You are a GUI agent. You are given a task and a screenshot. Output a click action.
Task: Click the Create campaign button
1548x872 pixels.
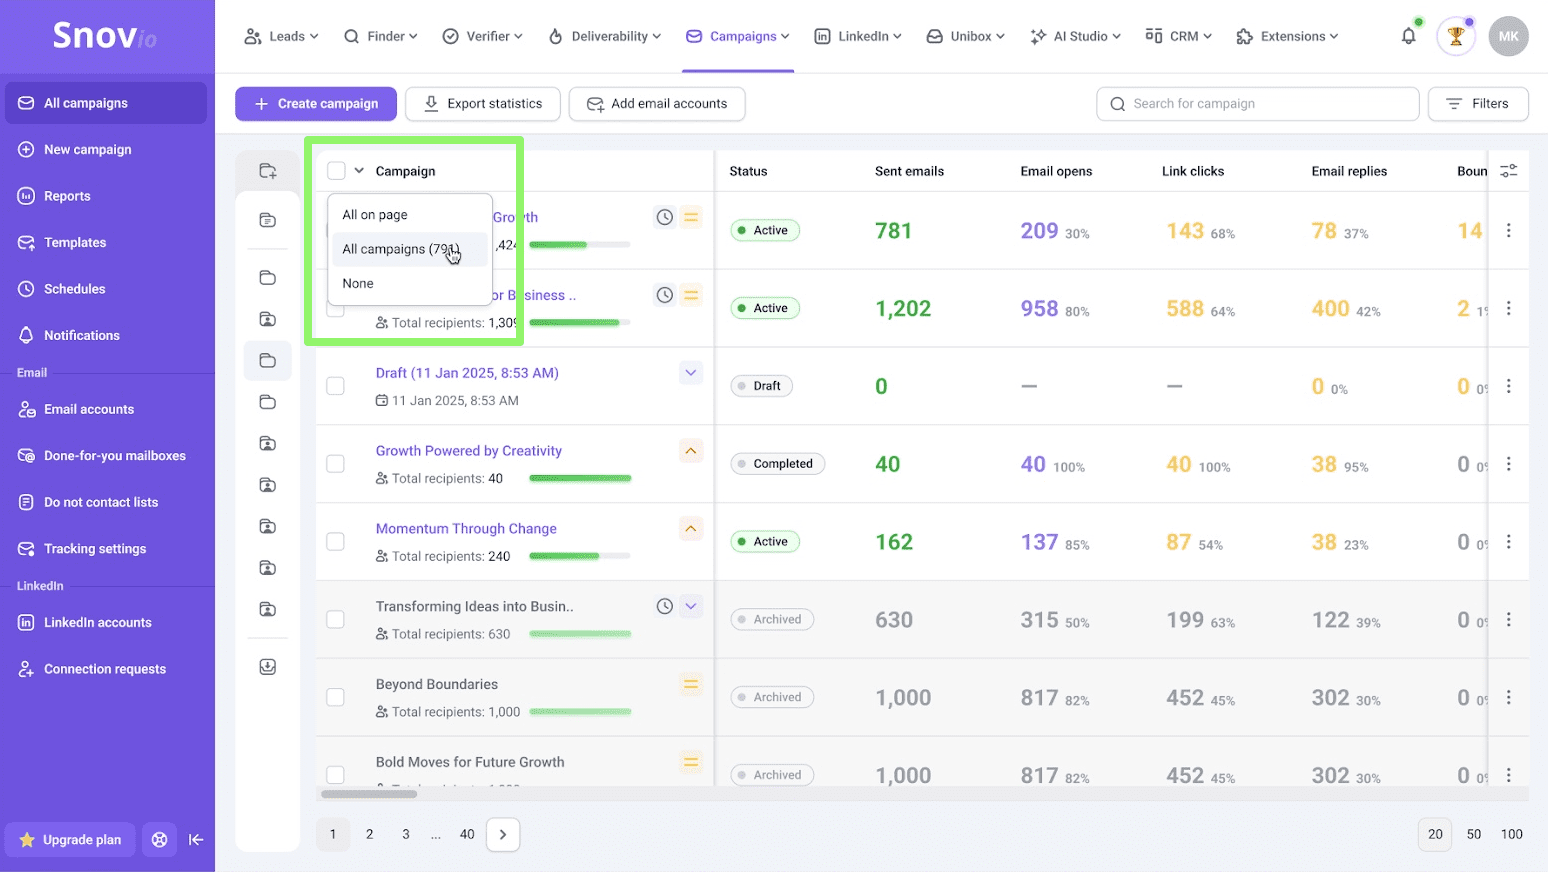coord(316,104)
